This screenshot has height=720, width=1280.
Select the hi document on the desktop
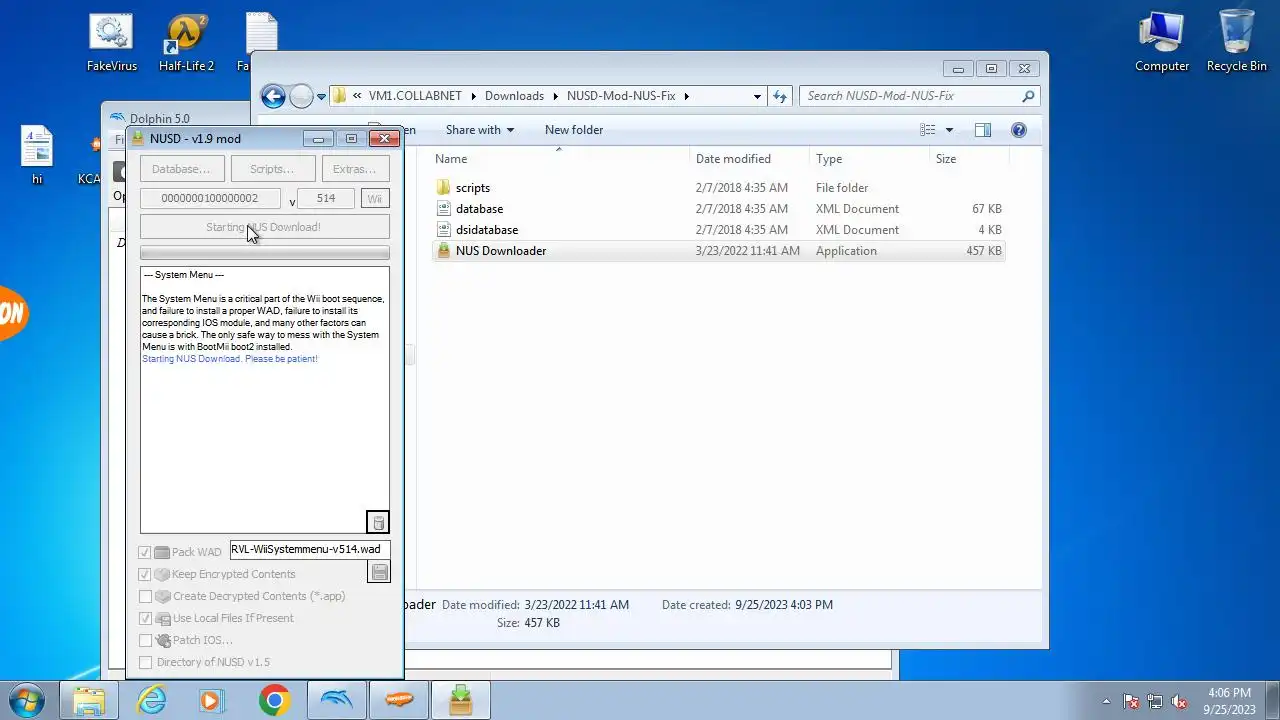pos(37,156)
